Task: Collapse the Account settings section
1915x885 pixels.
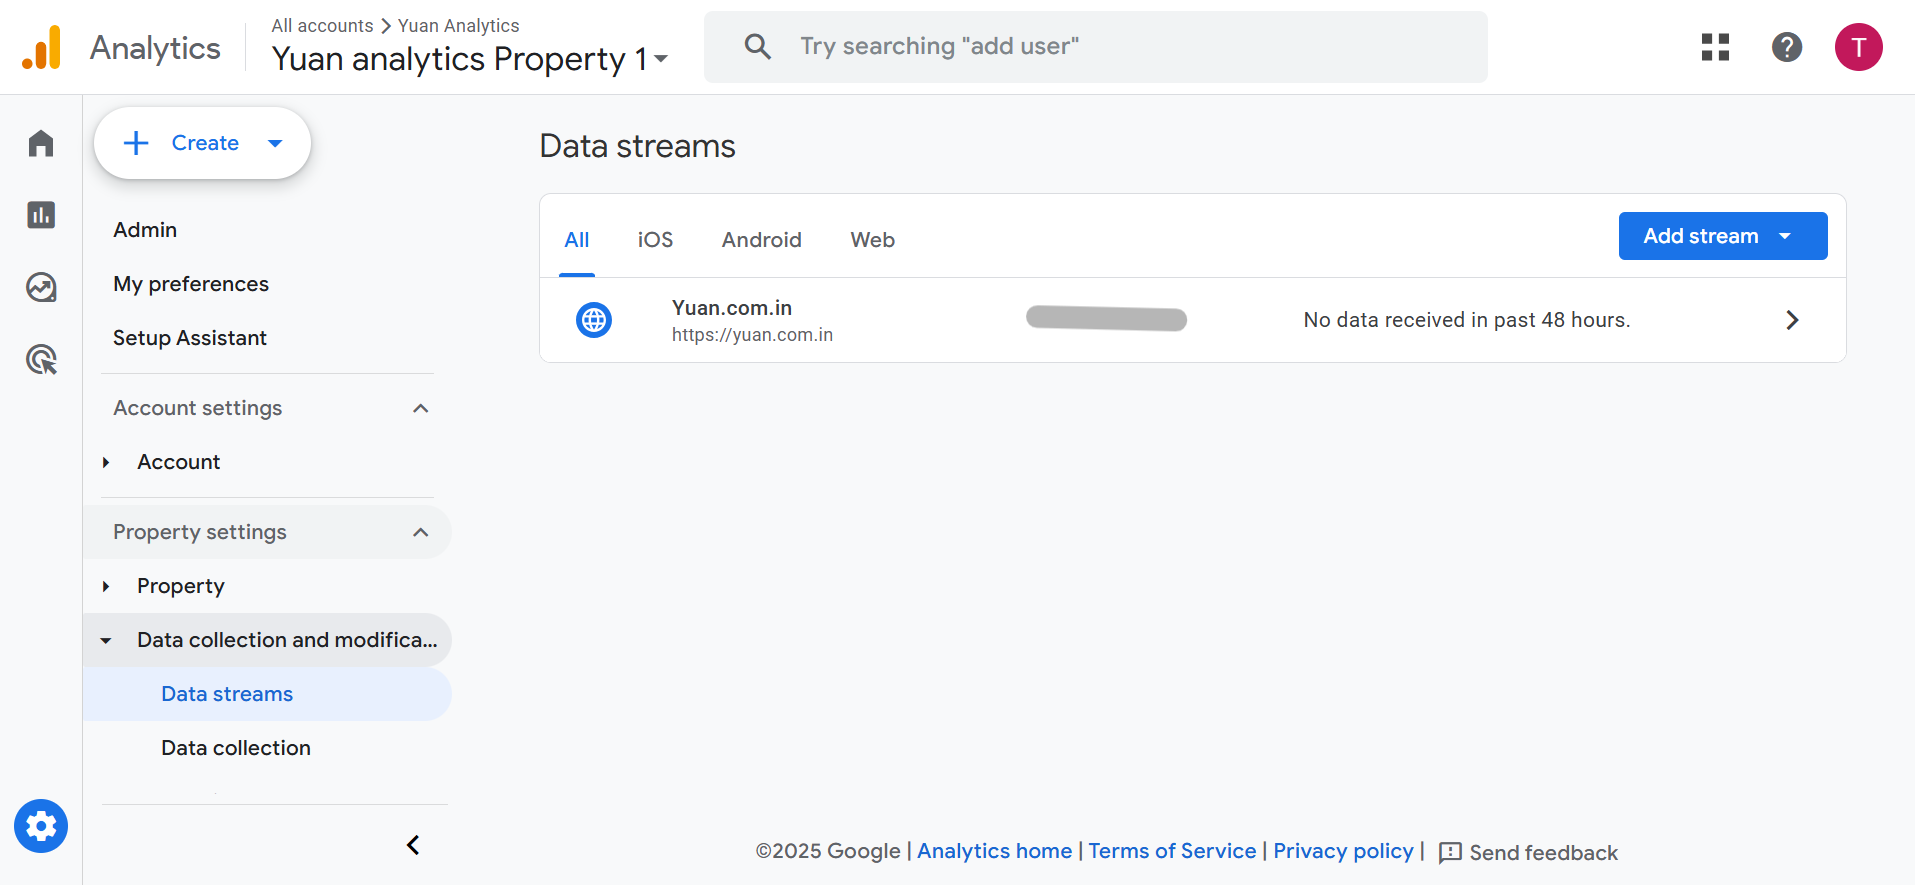Action: 420,408
